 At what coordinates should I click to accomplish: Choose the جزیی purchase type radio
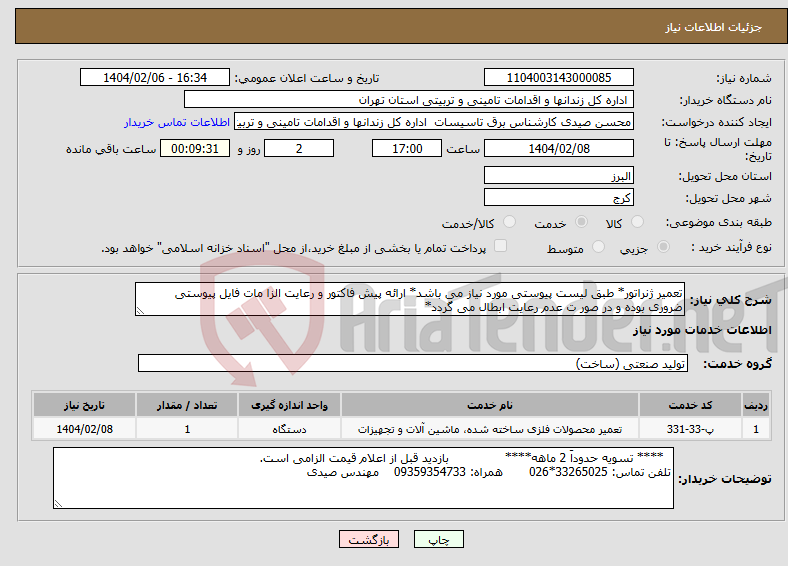click(x=663, y=246)
